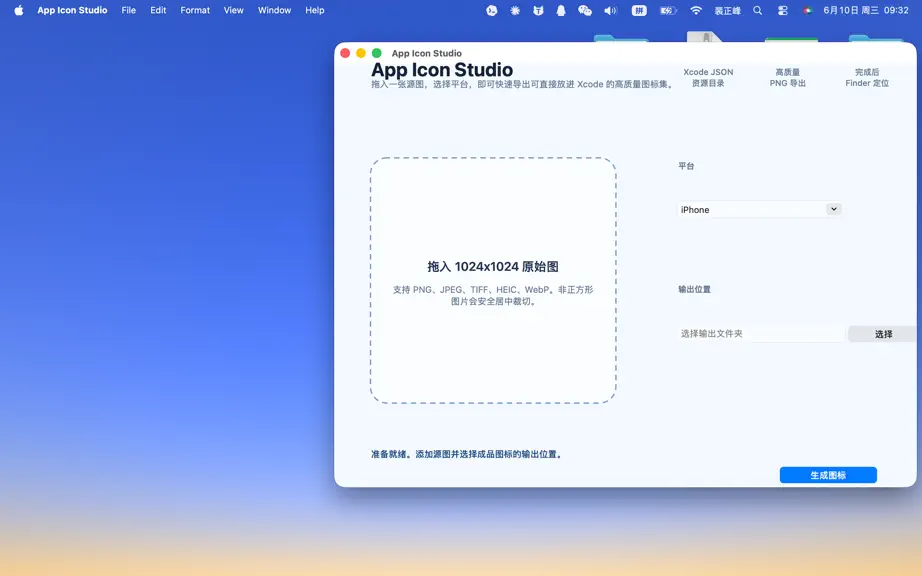Click the 高质量 PNG 导出 label

point(787,78)
